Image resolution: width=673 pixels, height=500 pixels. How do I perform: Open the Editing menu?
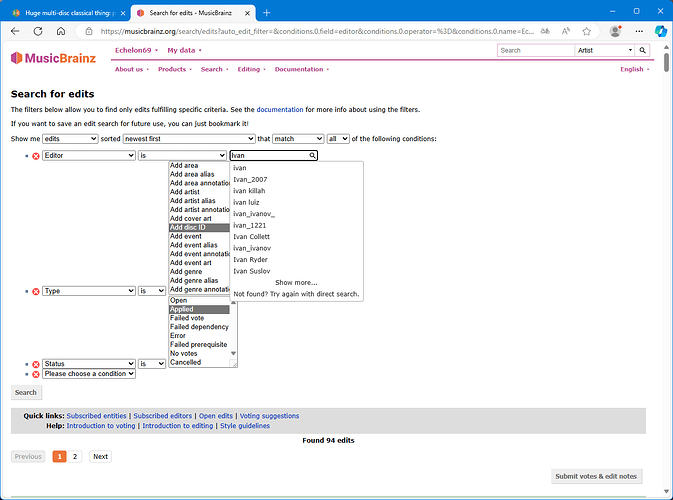coord(252,69)
